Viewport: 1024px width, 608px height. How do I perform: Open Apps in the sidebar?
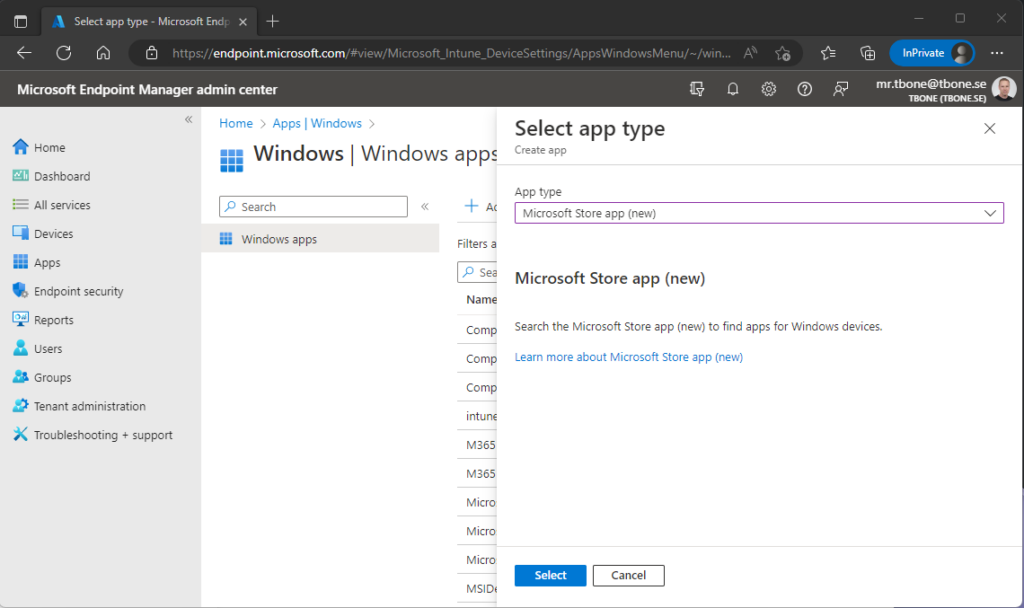37,263
